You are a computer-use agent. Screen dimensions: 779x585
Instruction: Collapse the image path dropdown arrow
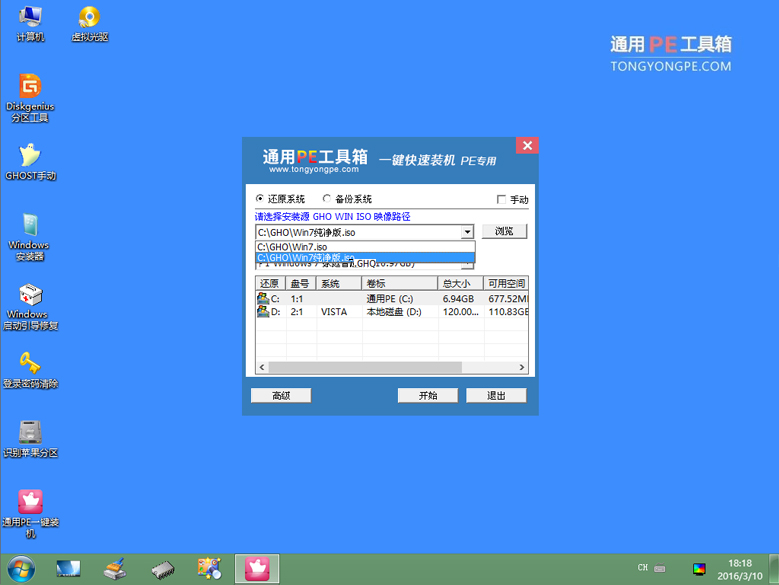pos(467,232)
